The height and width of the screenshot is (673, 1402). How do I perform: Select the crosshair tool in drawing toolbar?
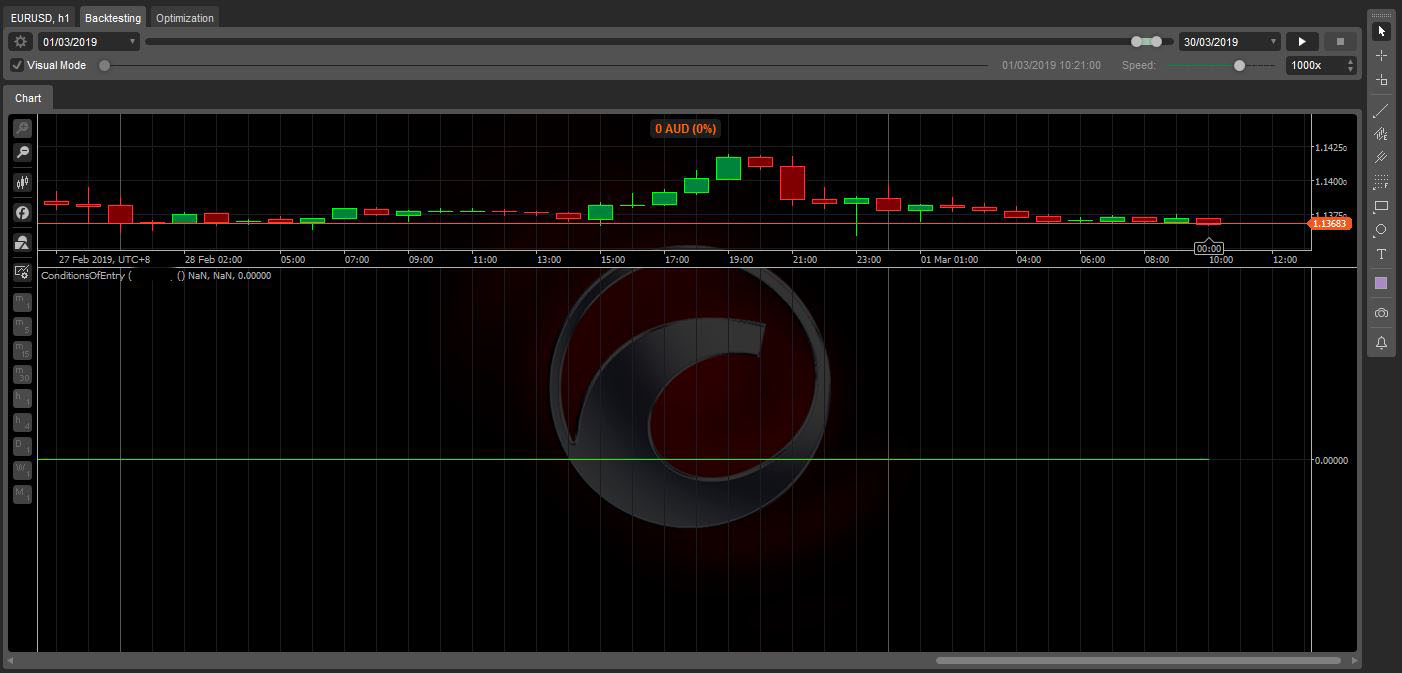[1381, 56]
